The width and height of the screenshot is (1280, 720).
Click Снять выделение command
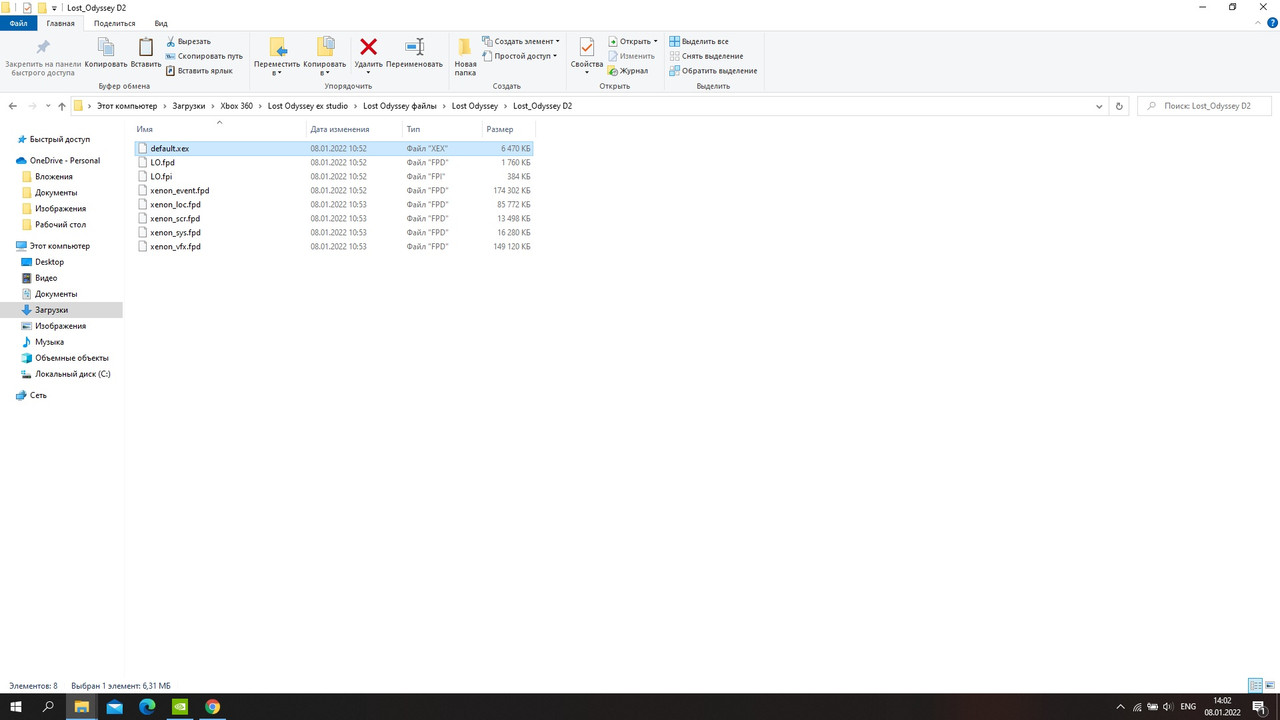click(705, 56)
